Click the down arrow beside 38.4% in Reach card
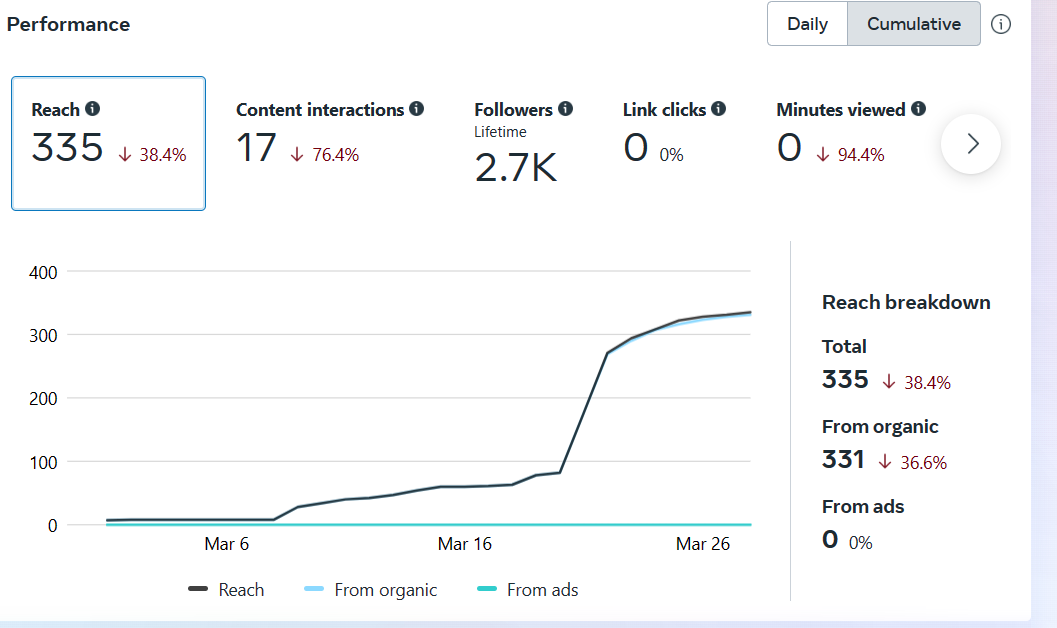This screenshot has height=628, width=1057. (x=124, y=154)
